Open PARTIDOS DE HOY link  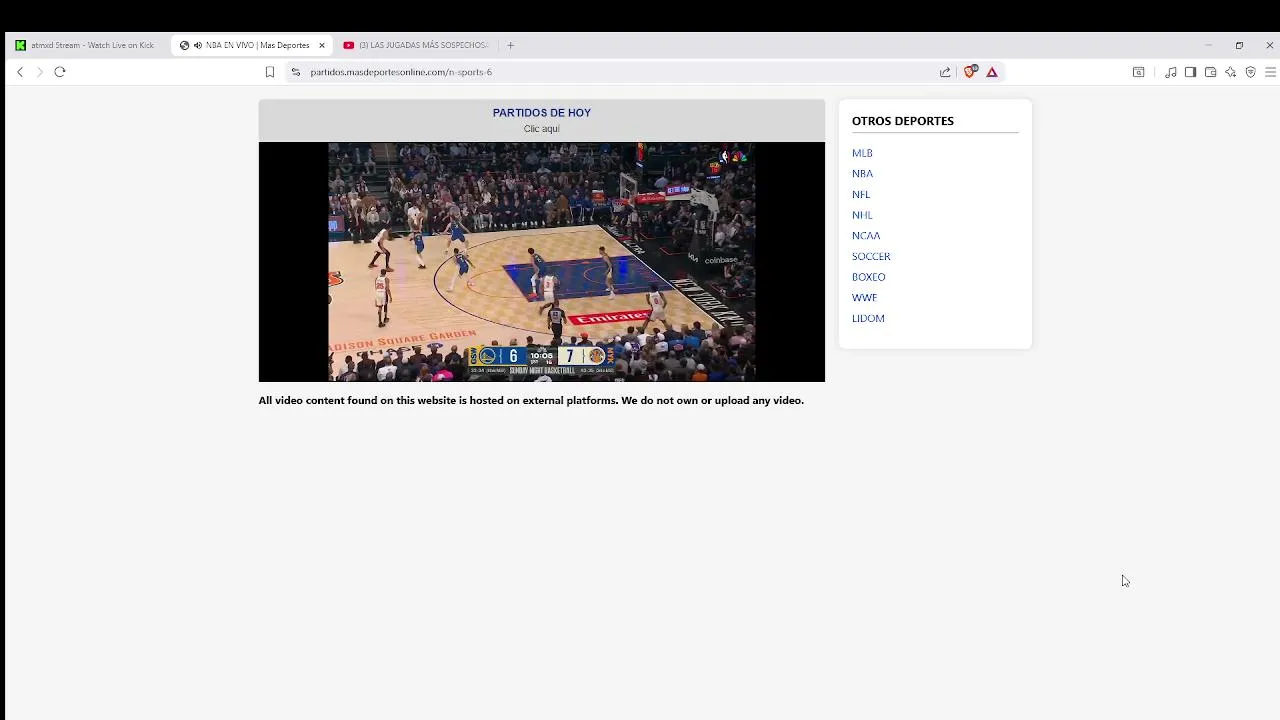coord(542,113)
